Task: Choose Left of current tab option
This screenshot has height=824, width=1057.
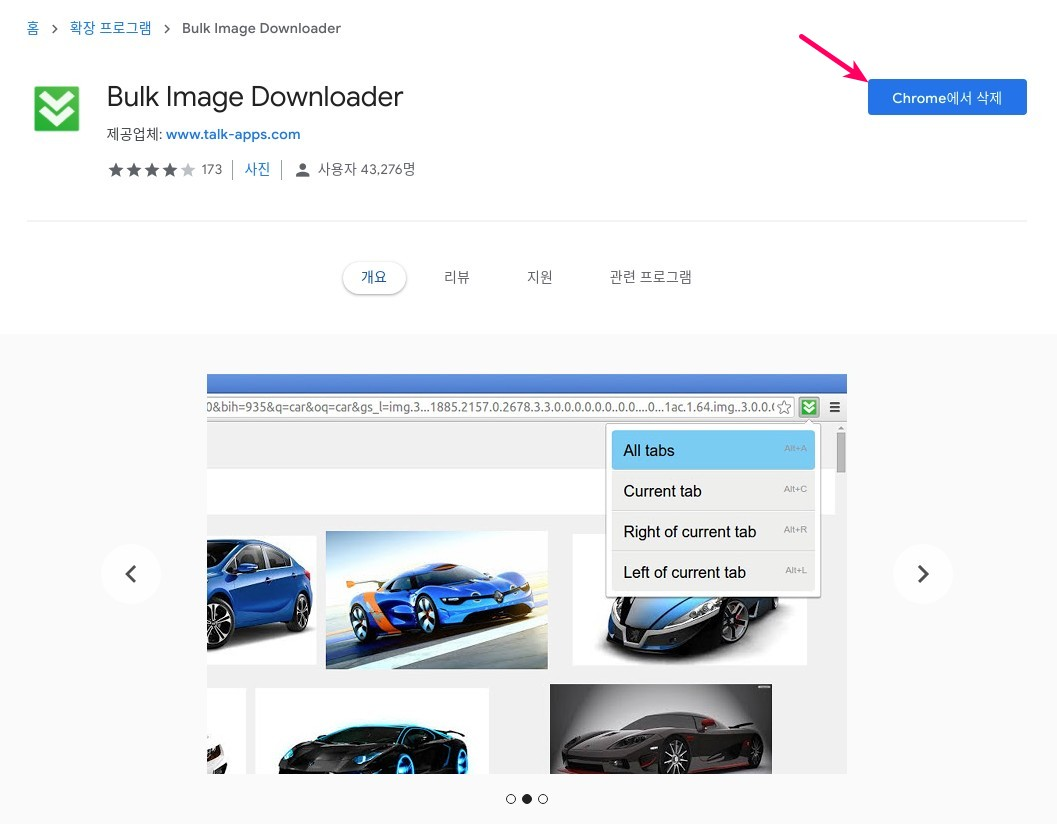Action: click(x=713, y=572)
